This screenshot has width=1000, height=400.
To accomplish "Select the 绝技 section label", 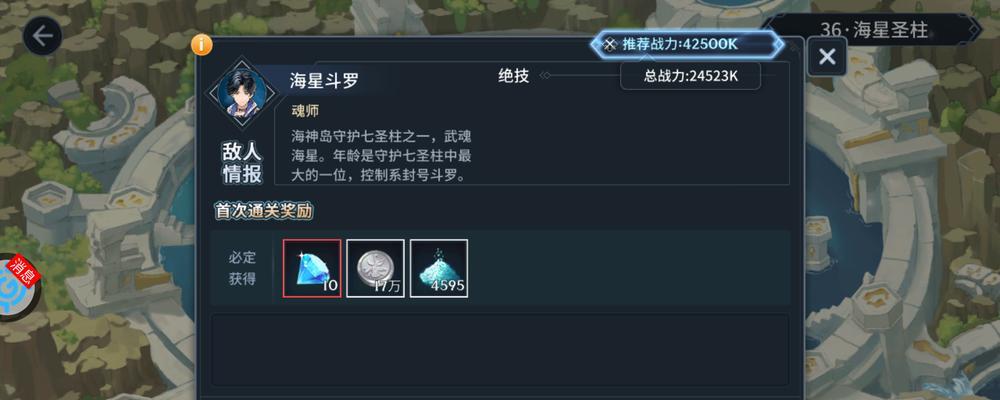I will tap(513, 76).
